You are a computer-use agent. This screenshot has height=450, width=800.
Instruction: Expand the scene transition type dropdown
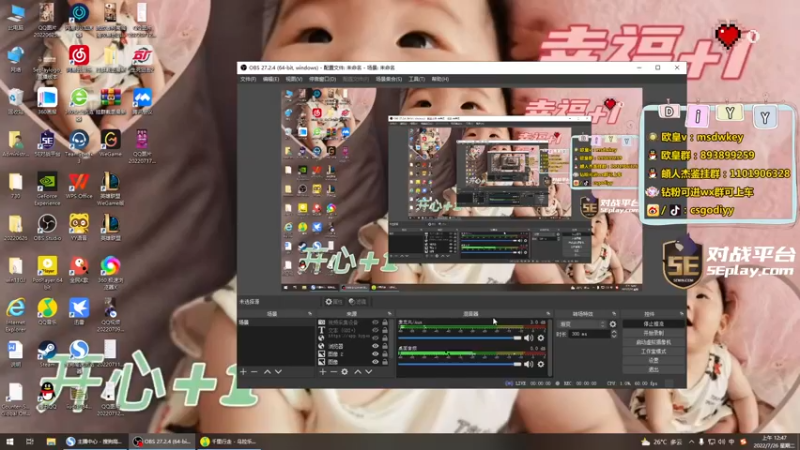581,324
